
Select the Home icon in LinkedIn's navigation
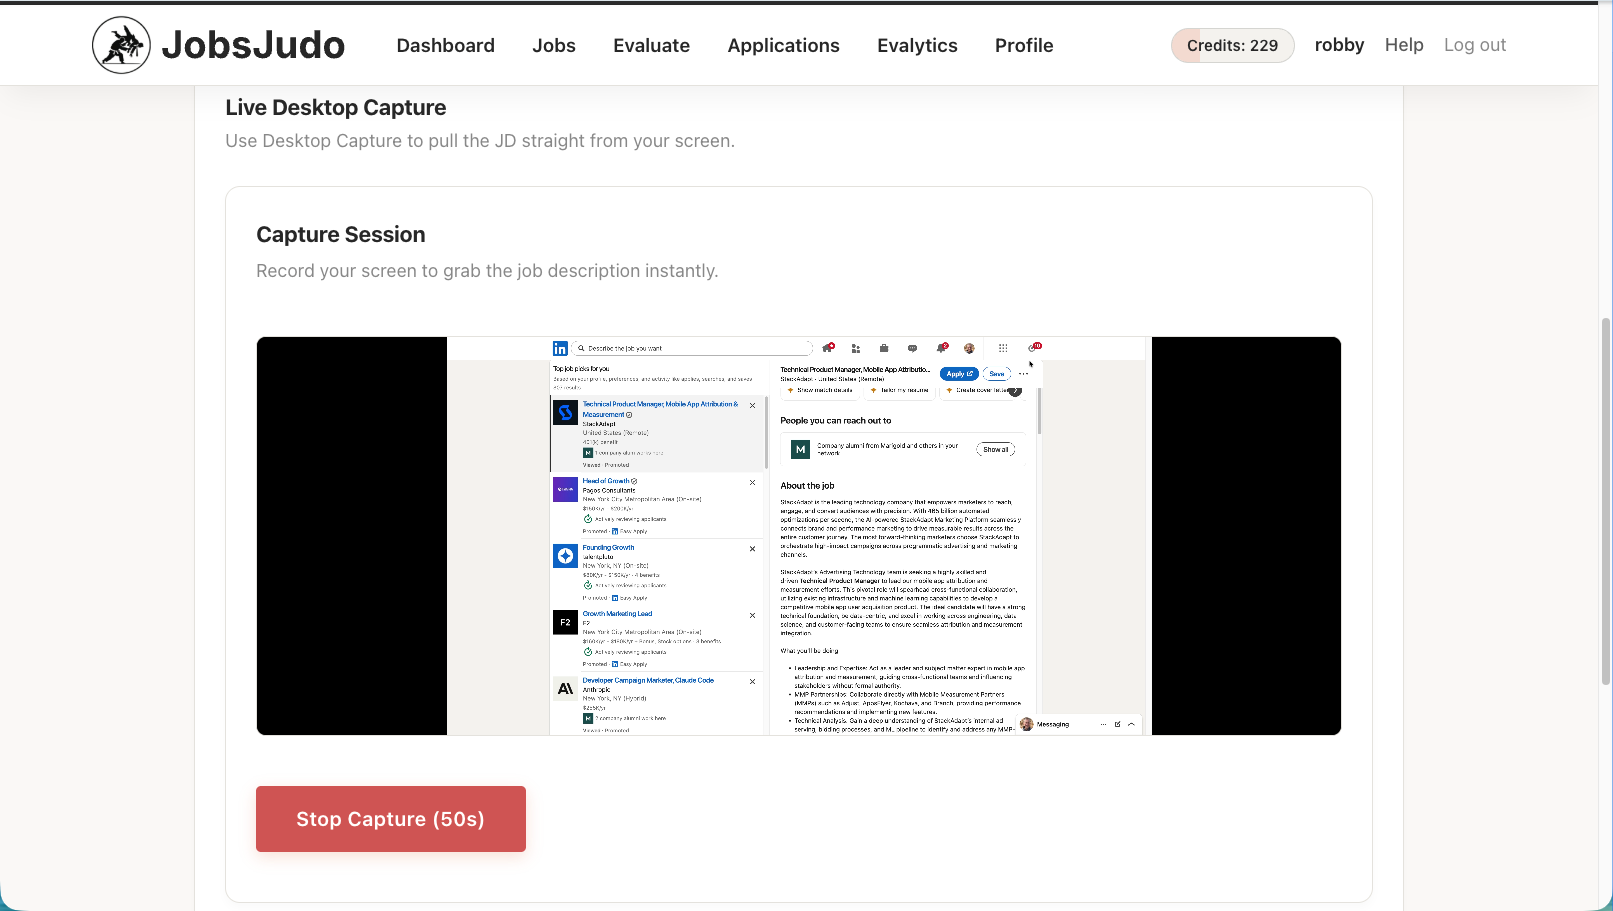click(x=828, y=348)
